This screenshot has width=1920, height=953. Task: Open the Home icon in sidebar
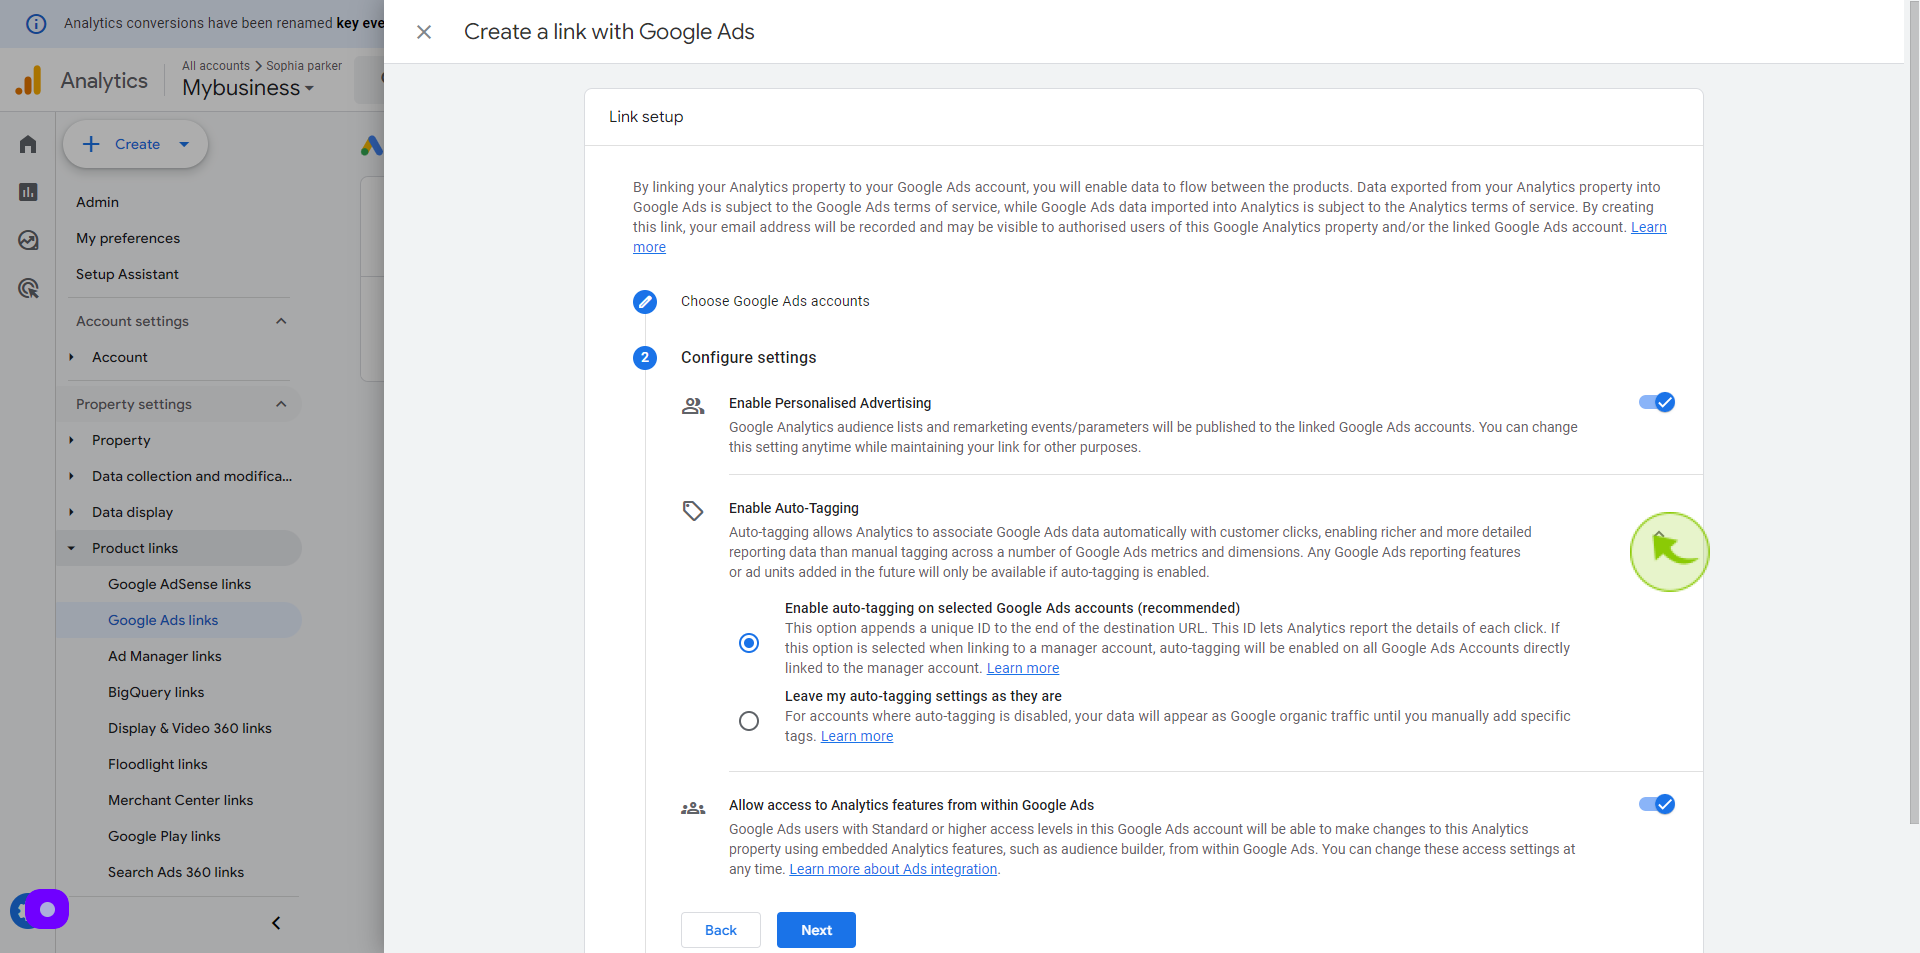tap(28, 145)
